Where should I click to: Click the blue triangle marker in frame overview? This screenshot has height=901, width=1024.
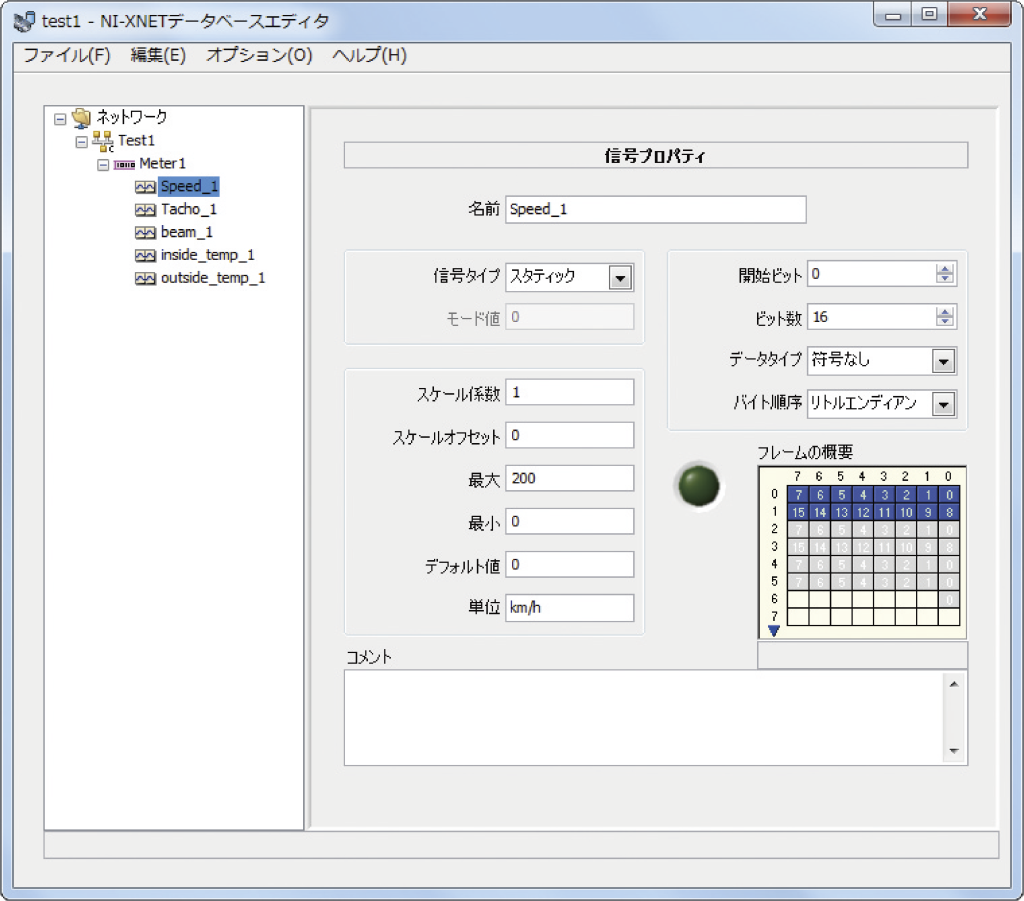pyautogui.click(x=773, y=630)
